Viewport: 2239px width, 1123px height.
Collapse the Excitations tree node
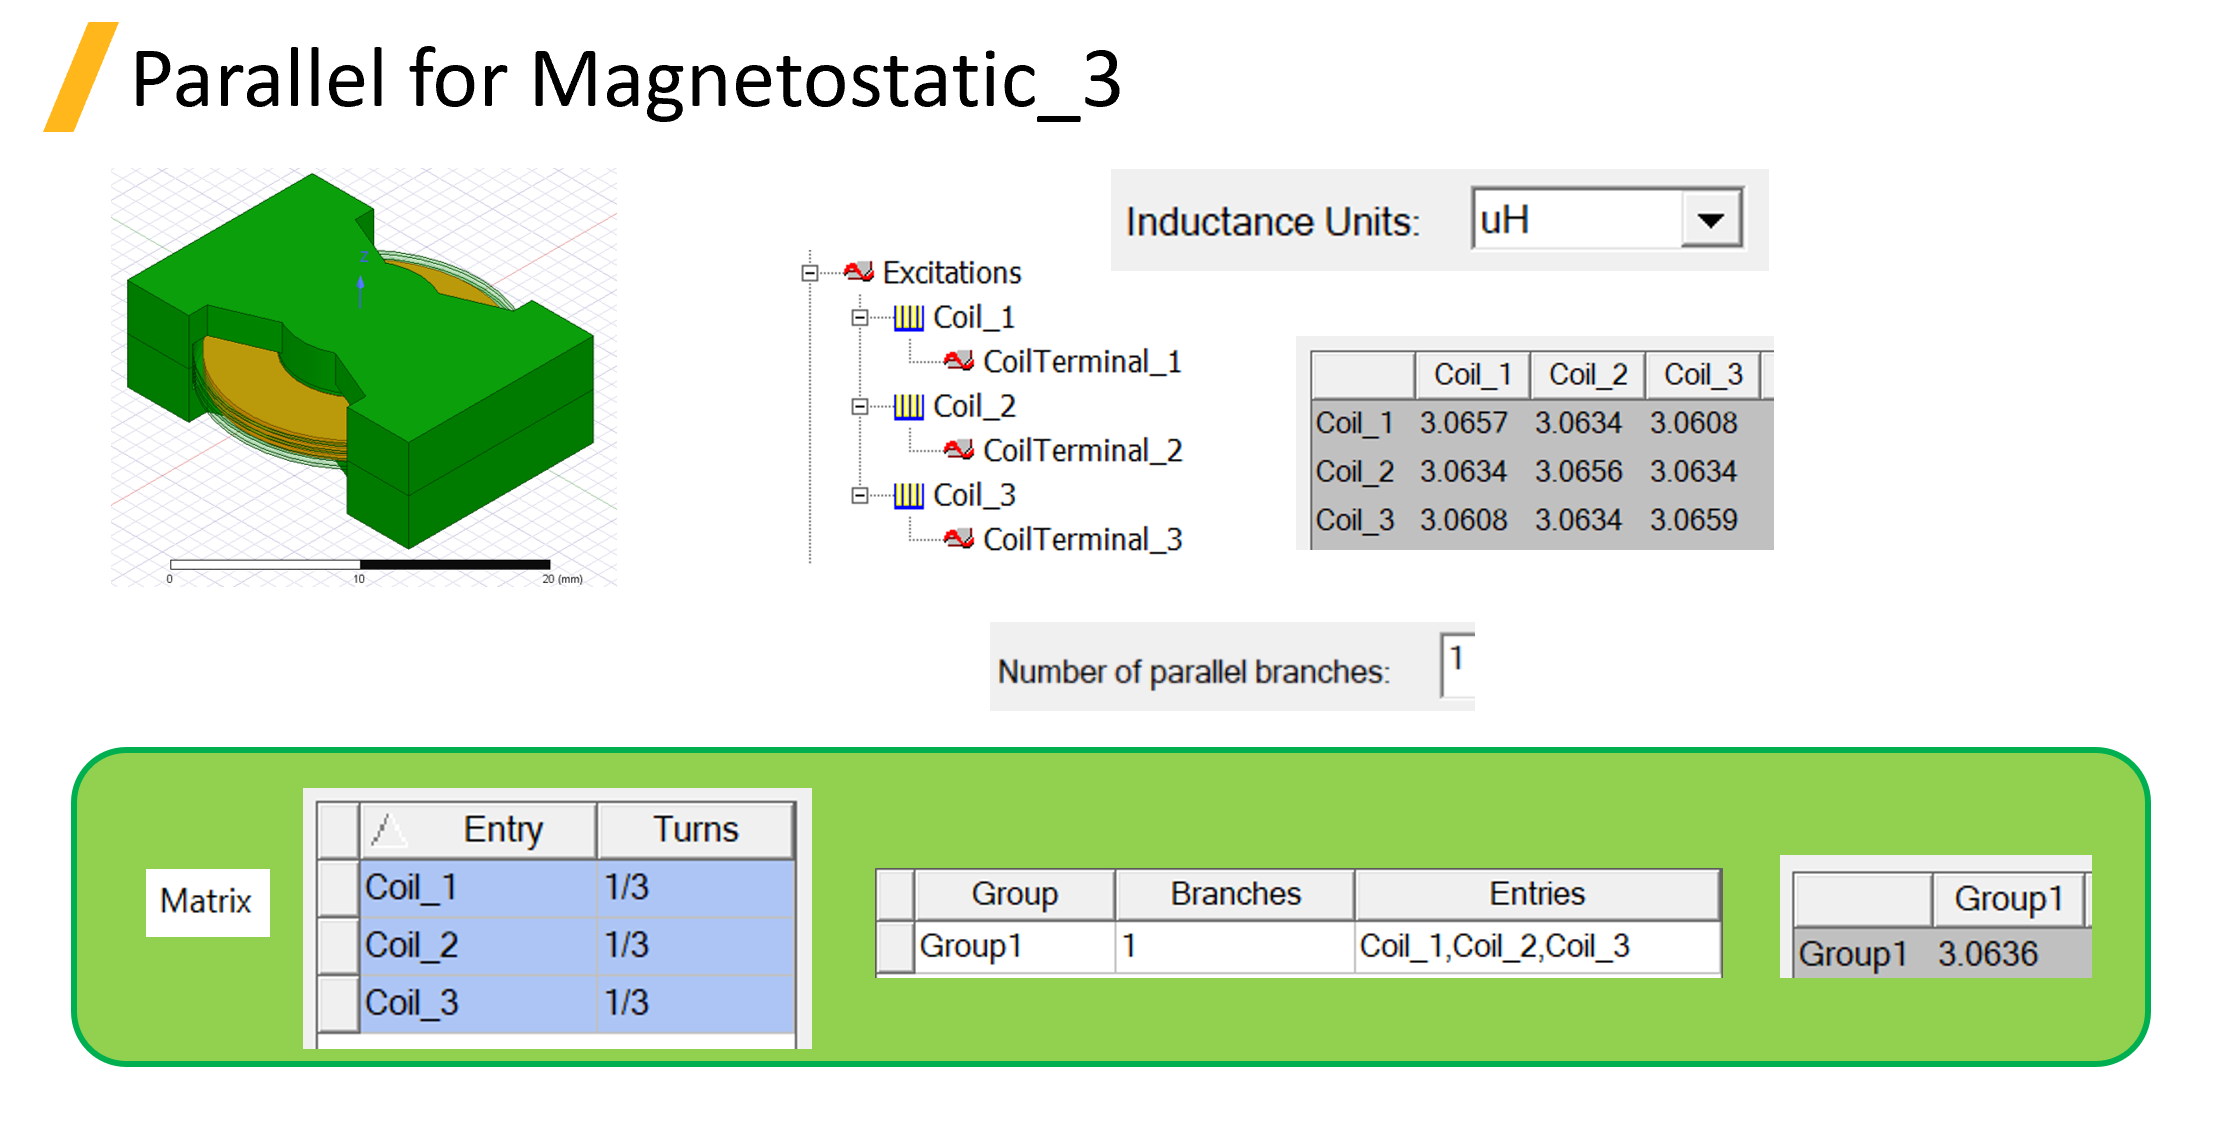point(810,273)
